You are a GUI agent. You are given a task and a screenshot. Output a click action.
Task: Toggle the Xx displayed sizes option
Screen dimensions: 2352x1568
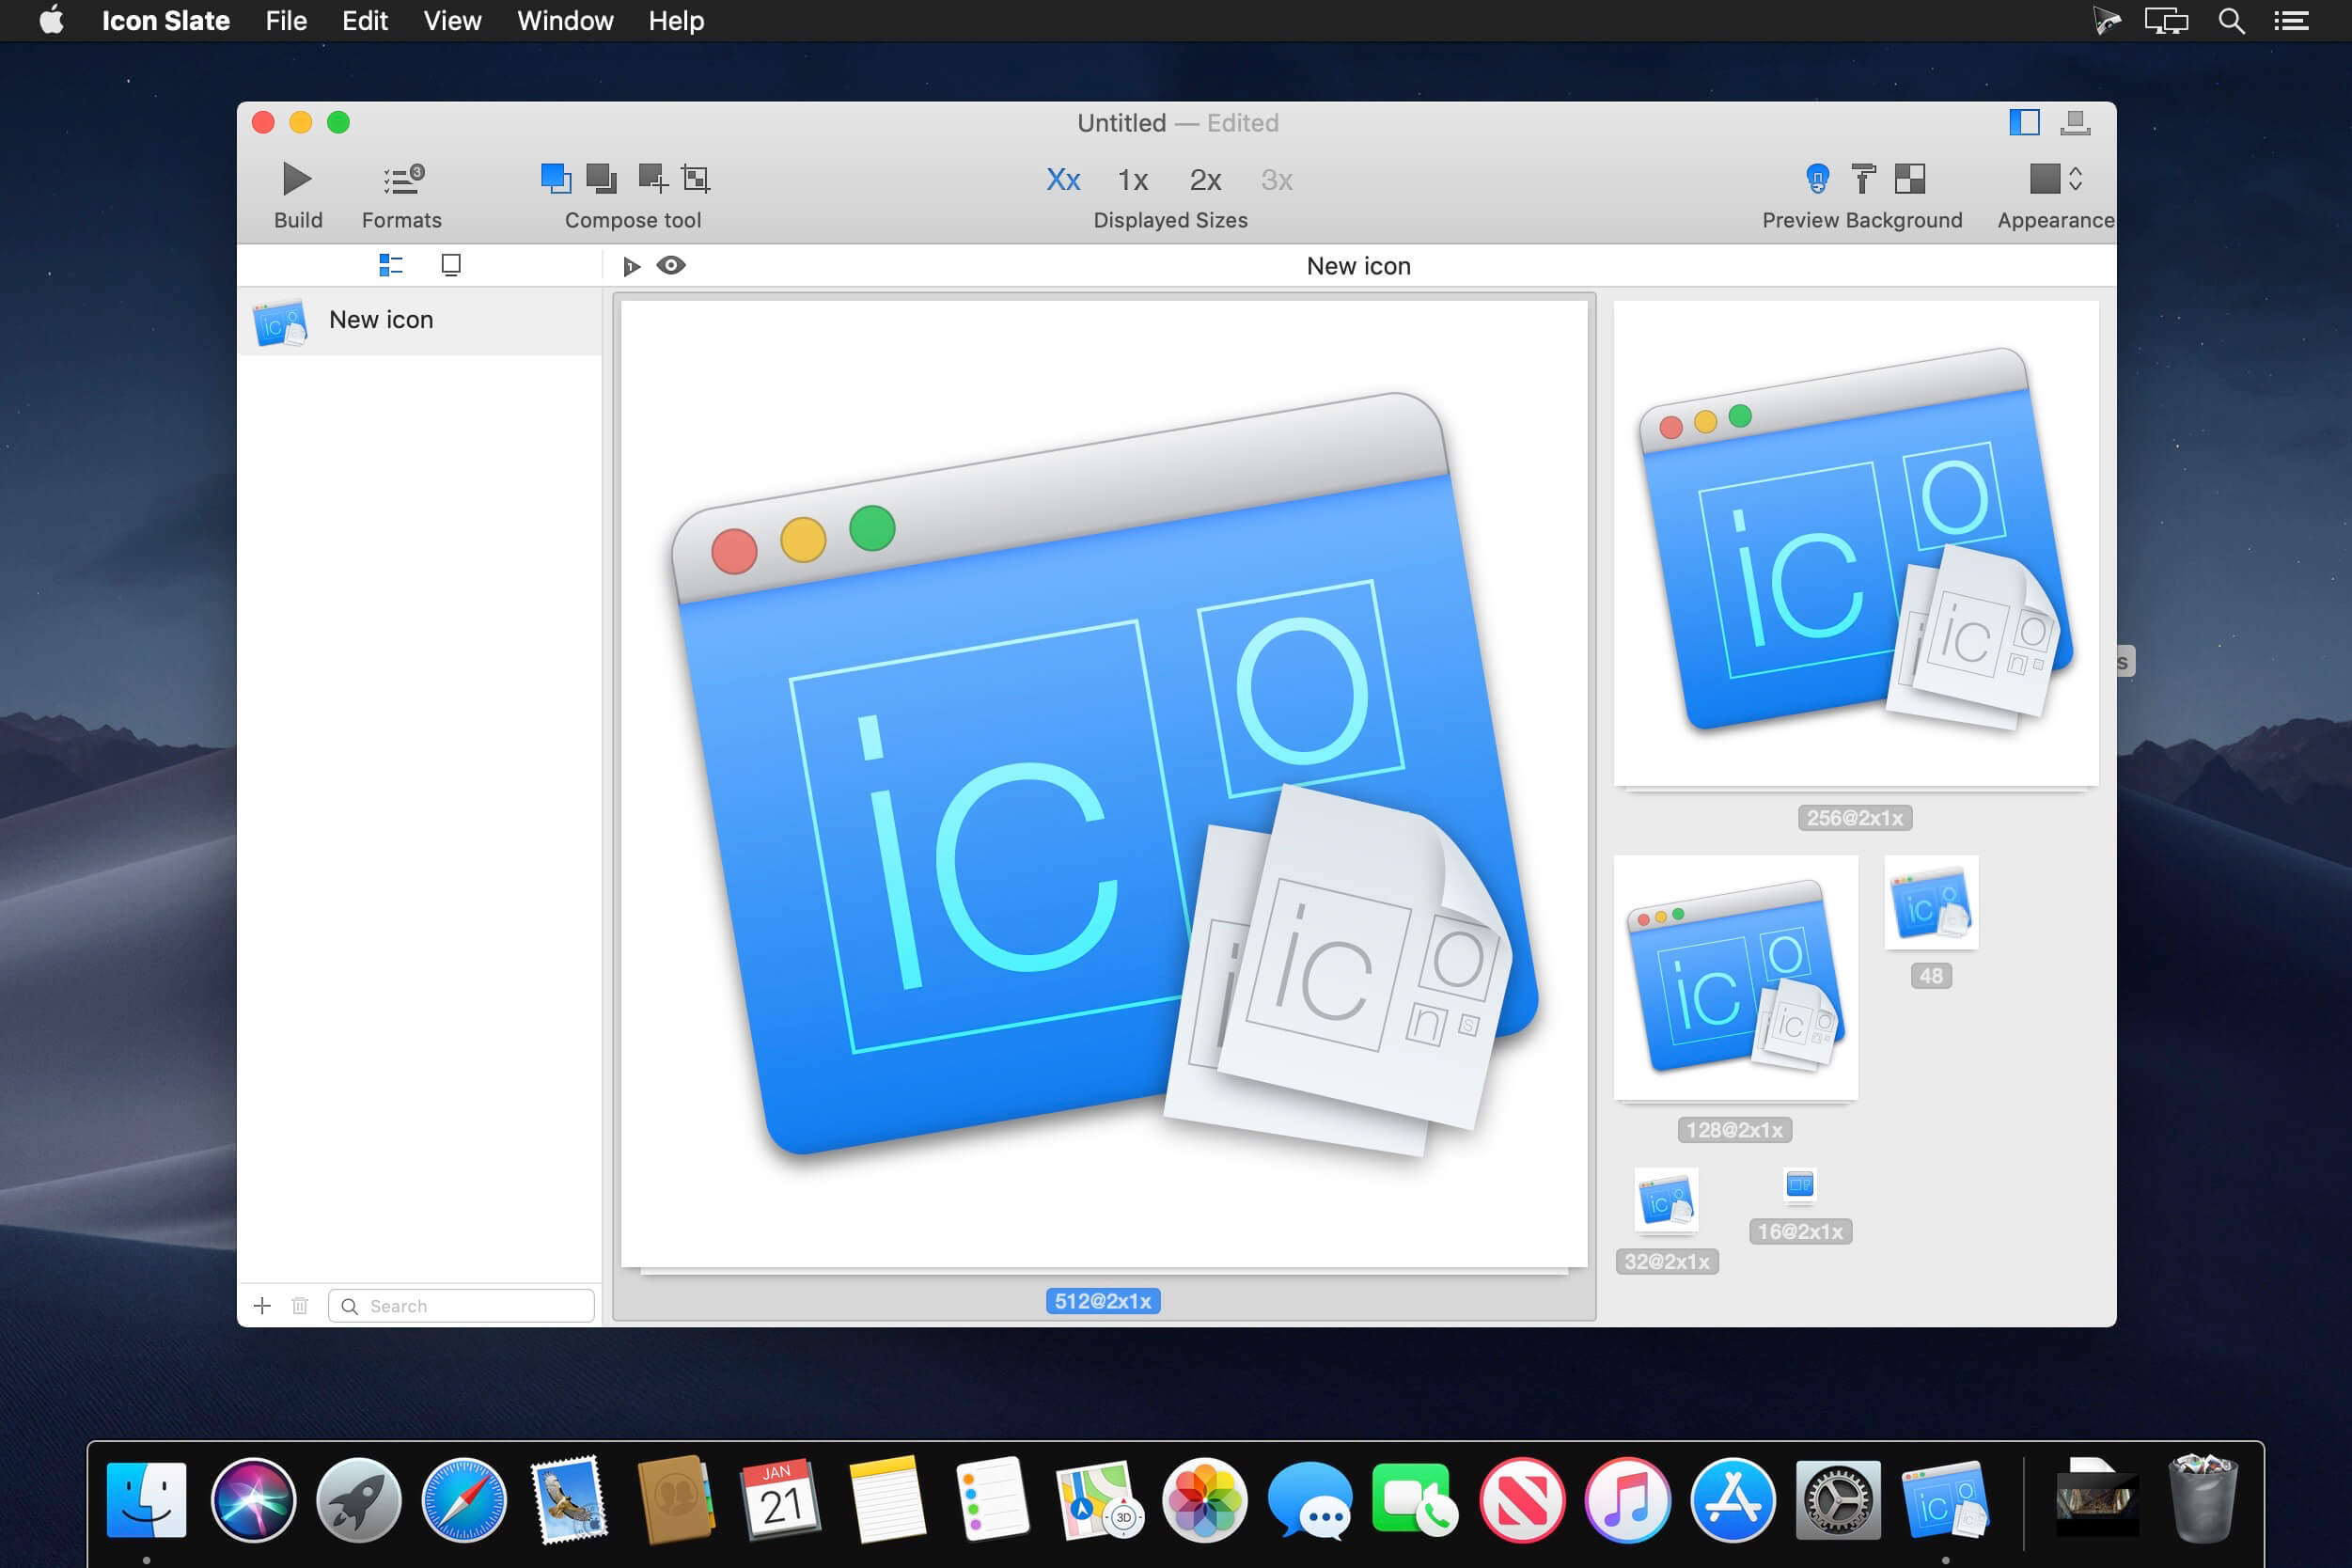(x=1063, y=180)
